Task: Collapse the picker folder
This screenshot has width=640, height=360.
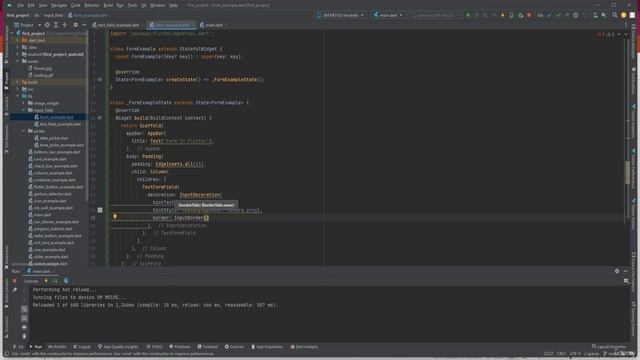Action: 24,131
